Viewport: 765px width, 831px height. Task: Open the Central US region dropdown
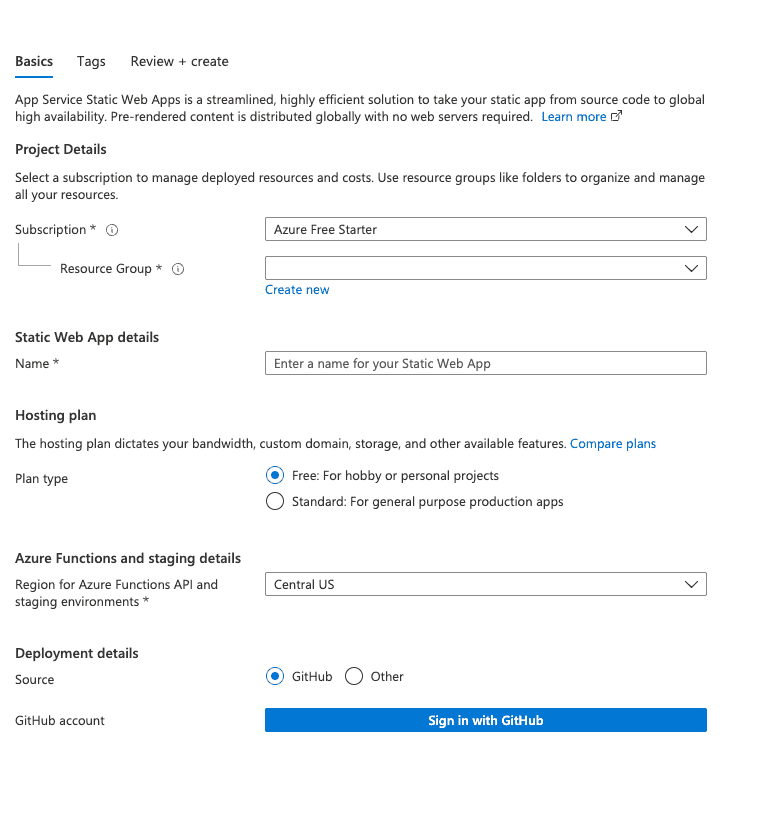point(486,584)
